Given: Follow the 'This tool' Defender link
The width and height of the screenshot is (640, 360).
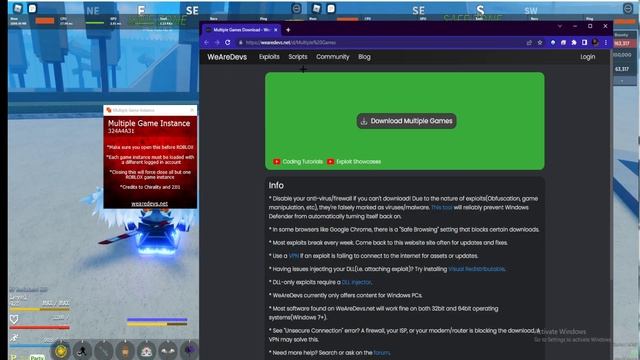Looking at the screenshot, I should [442, 207].
